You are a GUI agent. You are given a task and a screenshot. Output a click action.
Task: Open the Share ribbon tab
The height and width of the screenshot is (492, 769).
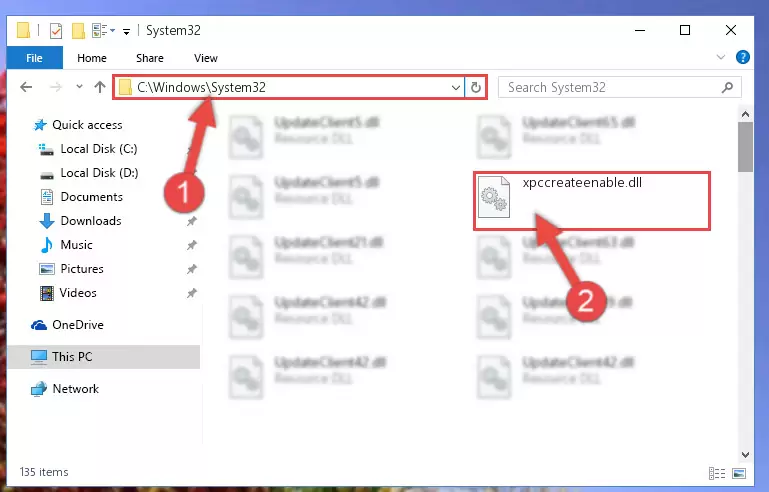[x=150, y=58]
